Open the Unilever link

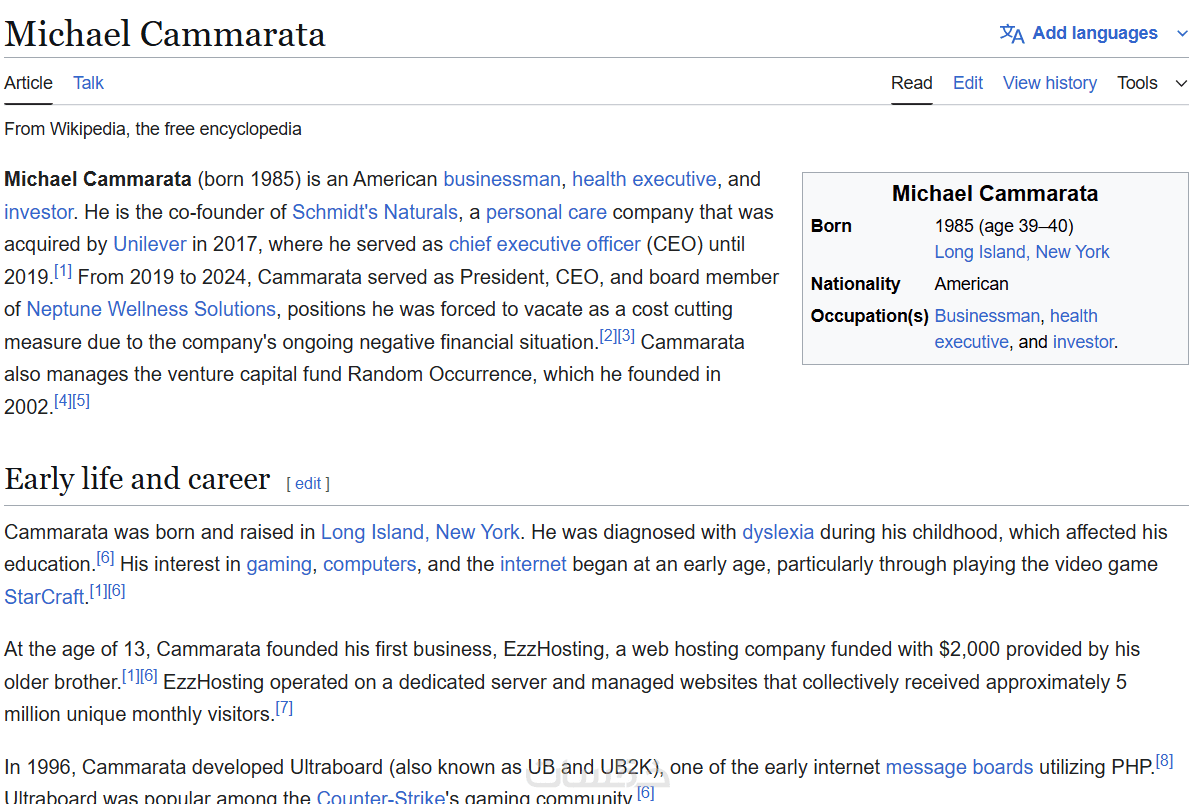point(150,244)
